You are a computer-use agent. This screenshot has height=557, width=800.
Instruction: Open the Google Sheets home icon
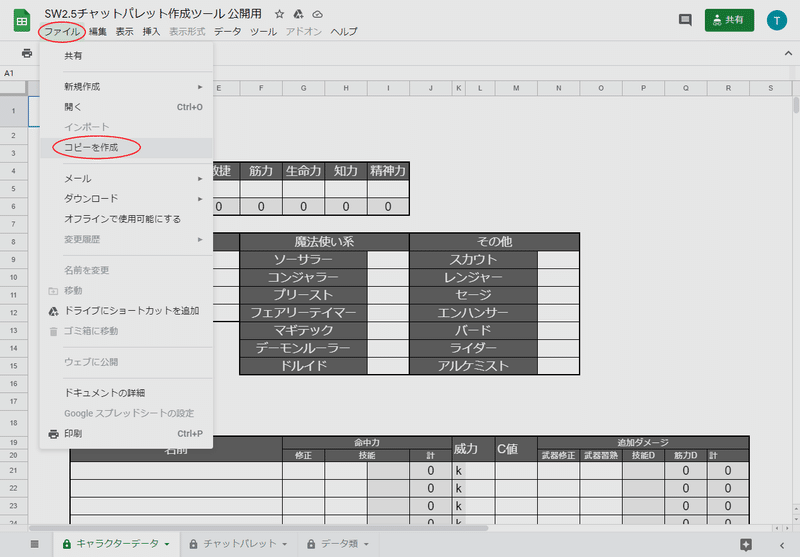(21, 21)
